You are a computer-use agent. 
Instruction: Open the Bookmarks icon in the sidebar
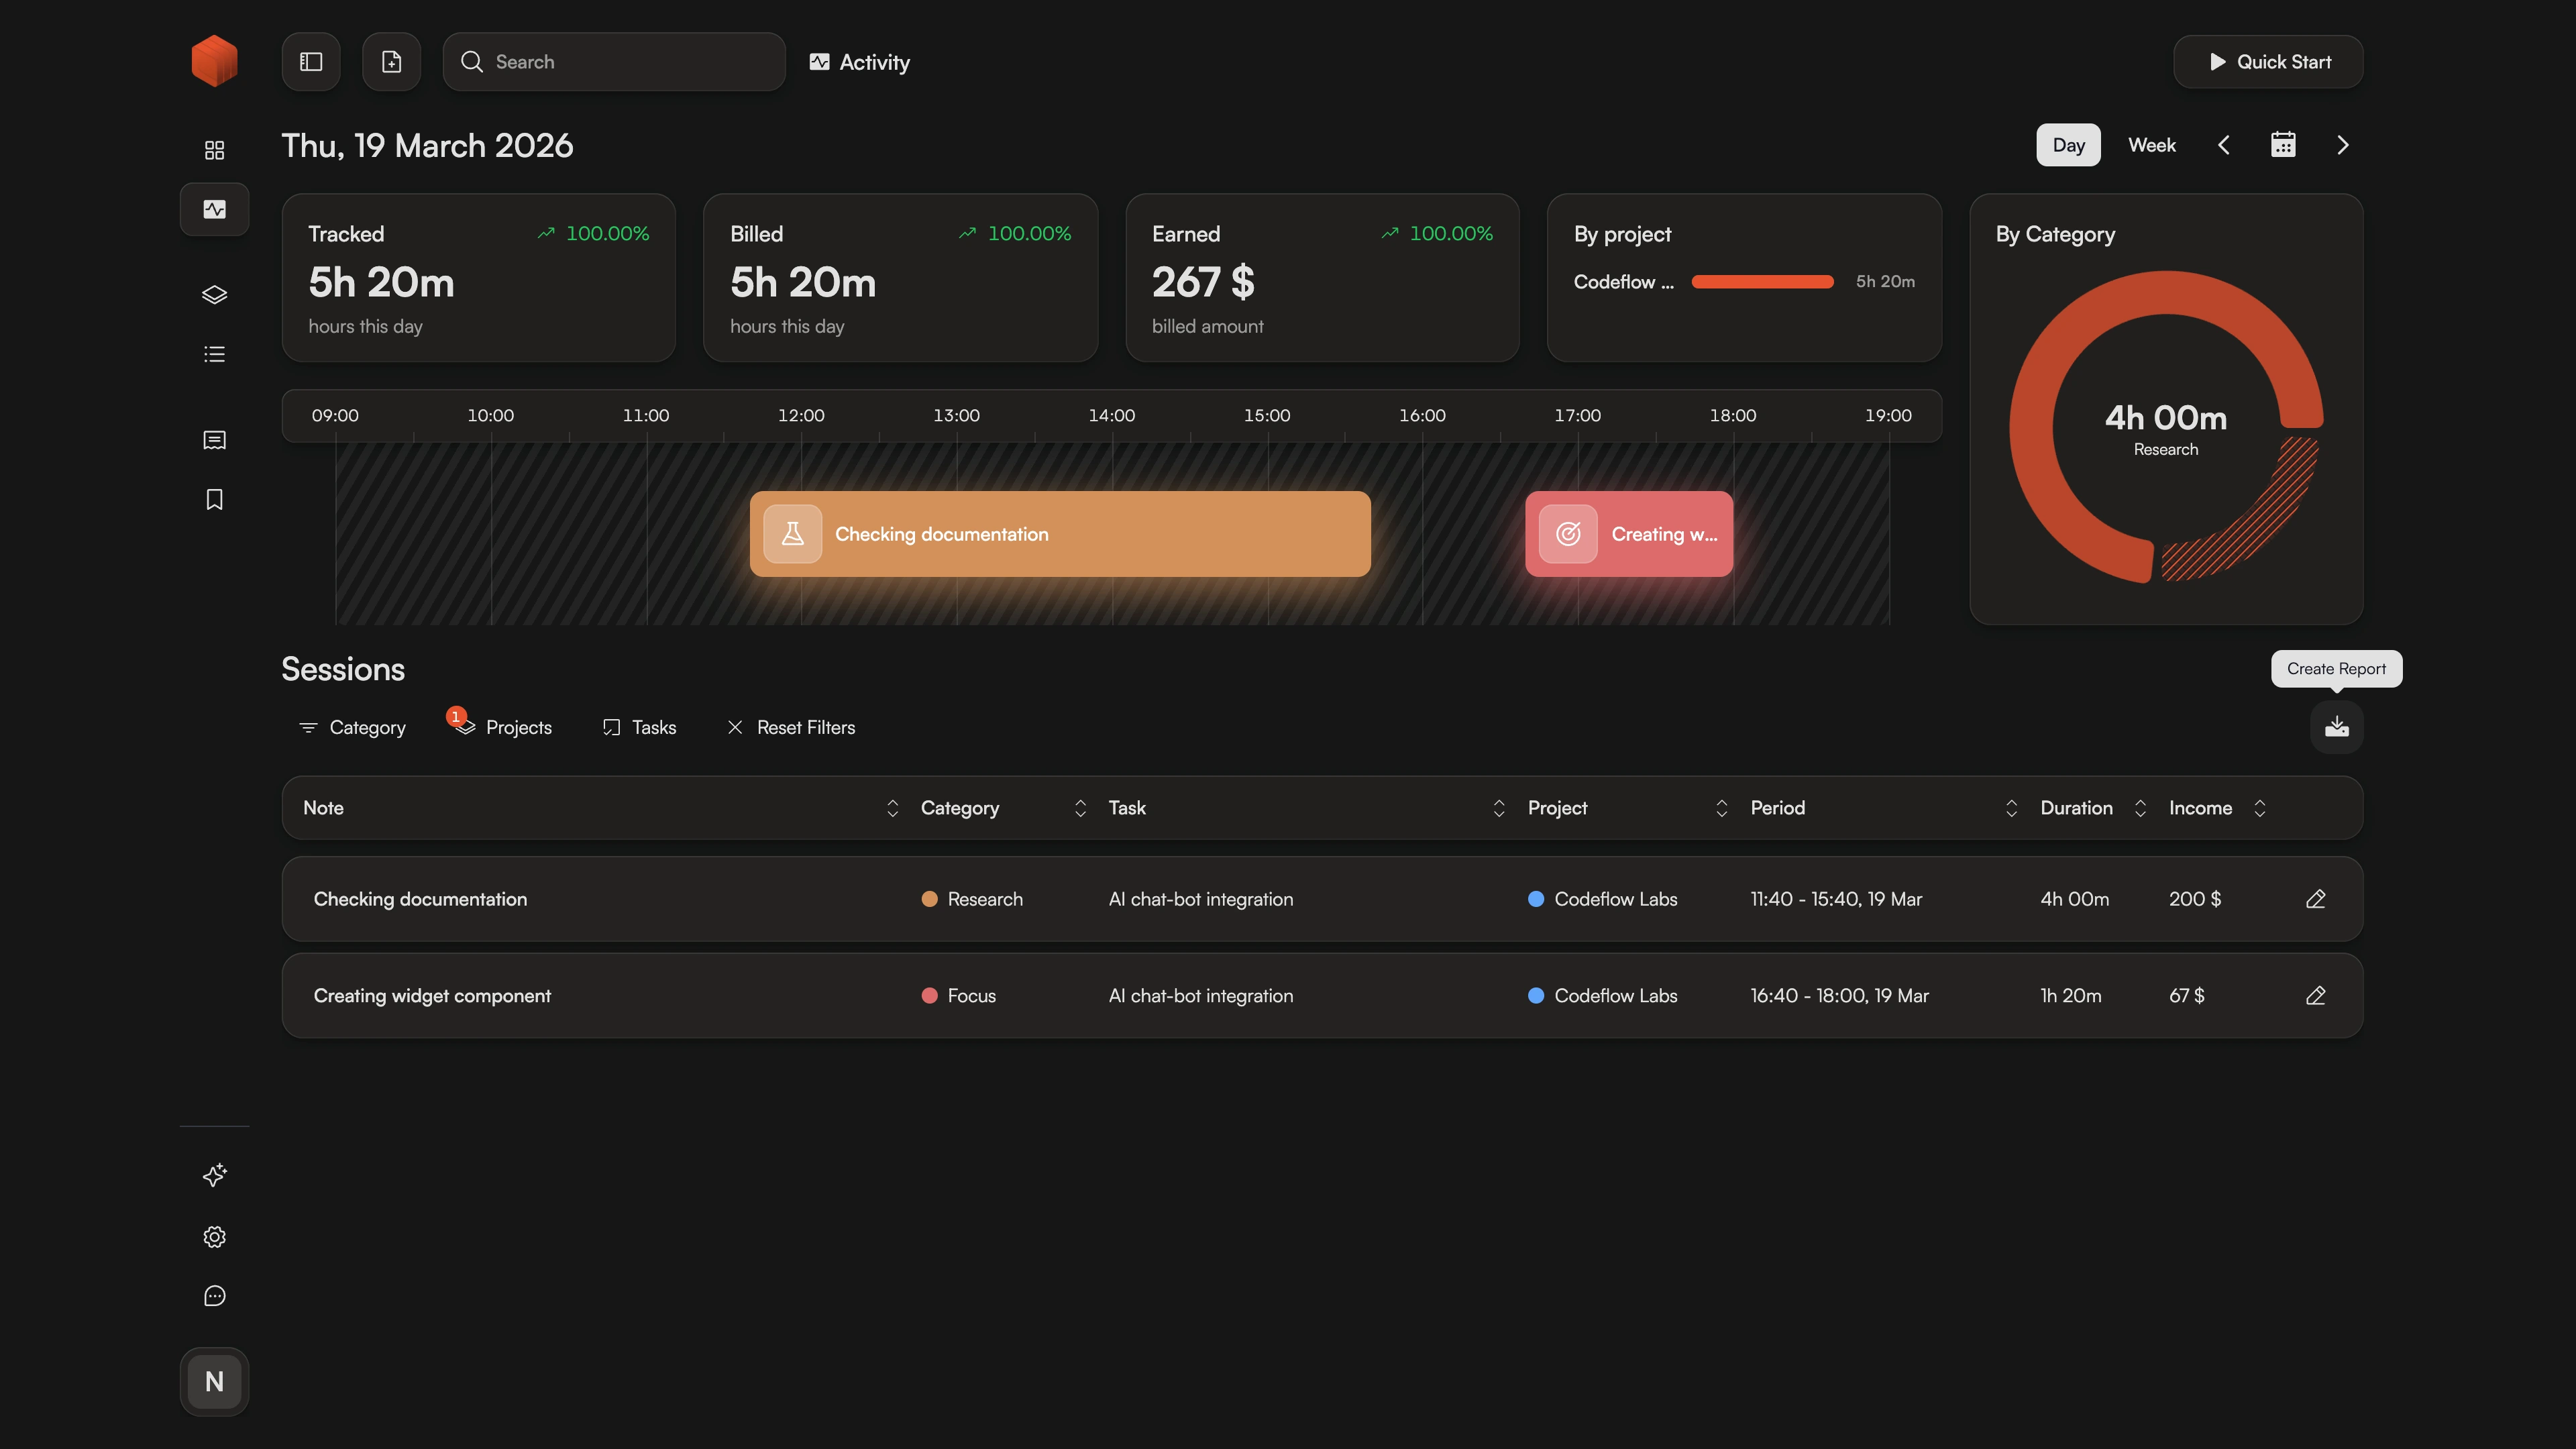214,499
